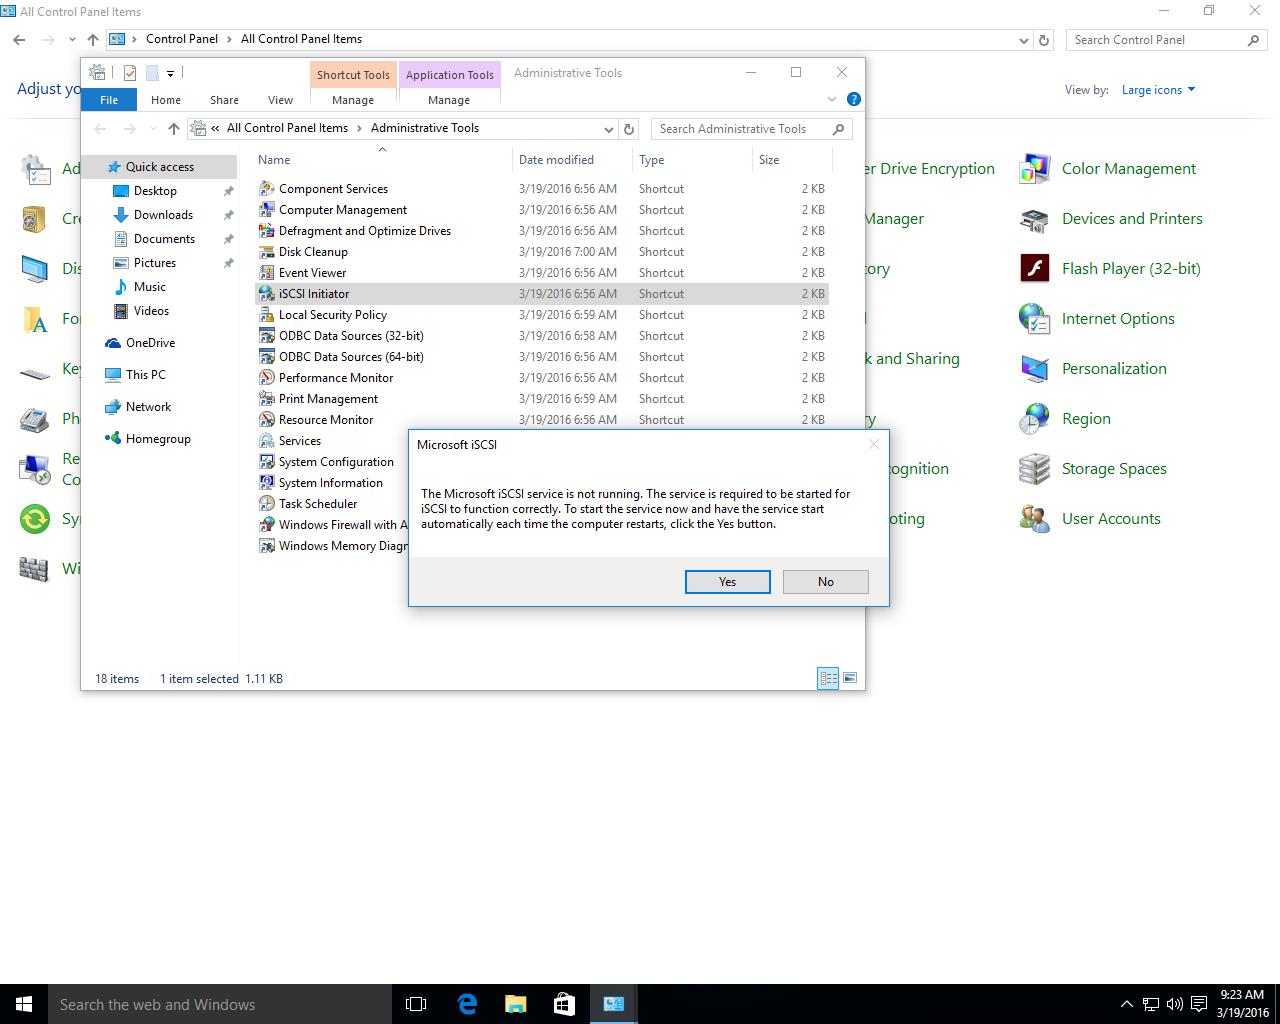1280x1024 pixels.
Task: Select ODBC Data Sources (64-bit) icon
Action: (266, 356)
